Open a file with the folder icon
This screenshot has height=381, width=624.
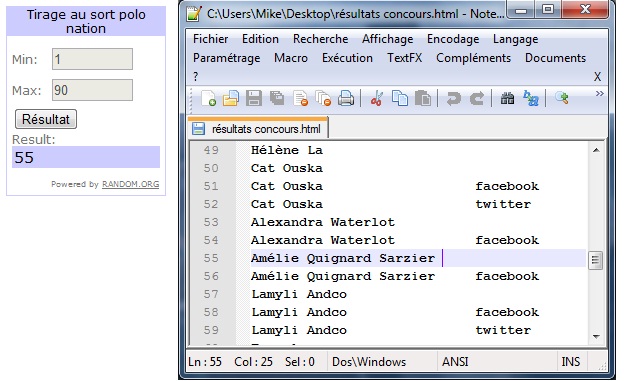click(231, 98)
